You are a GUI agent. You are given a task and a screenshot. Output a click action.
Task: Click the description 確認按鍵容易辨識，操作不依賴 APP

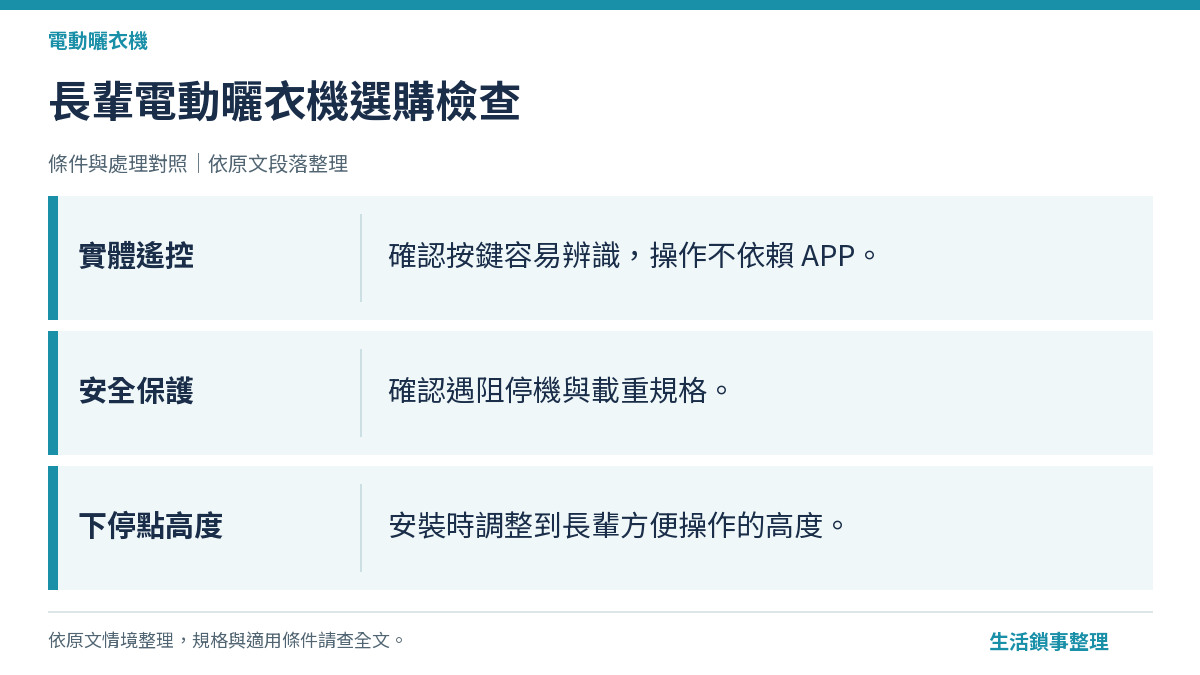click(633, 257)
